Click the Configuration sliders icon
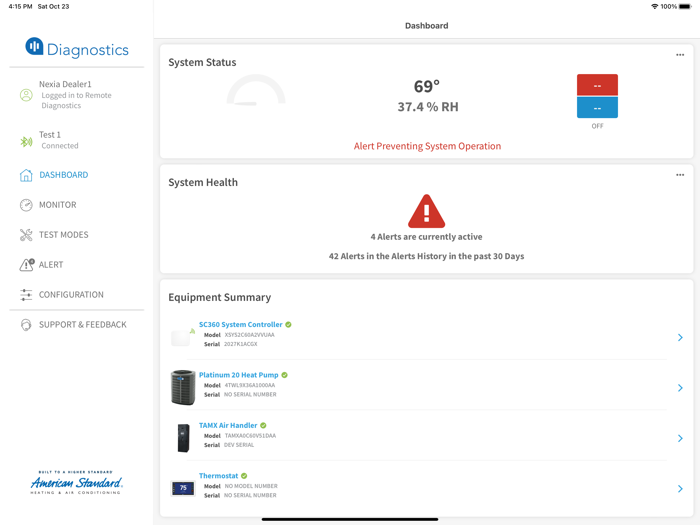700x525 pixels. click(x=26, y=295)
